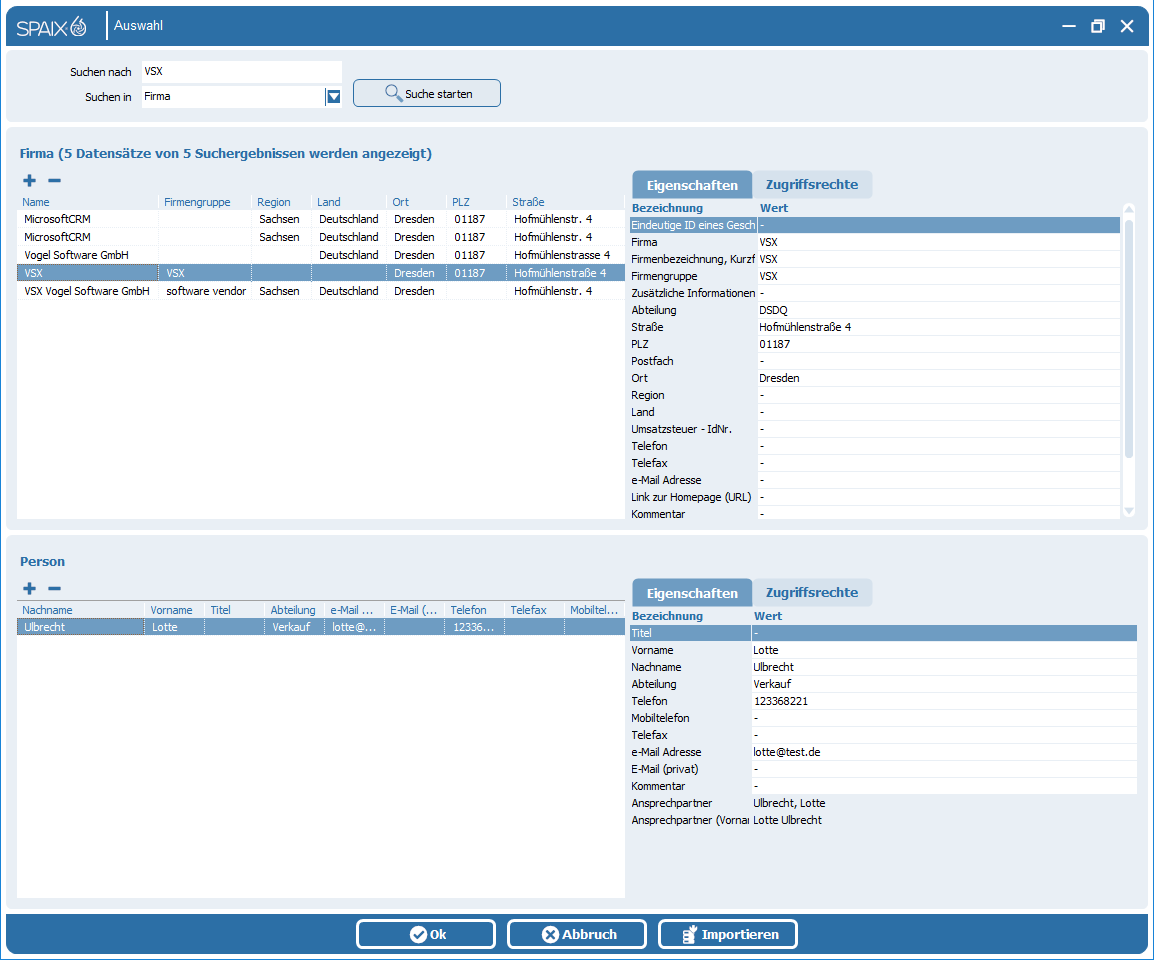Sort Person table by Abteilung column

[295, 610]
